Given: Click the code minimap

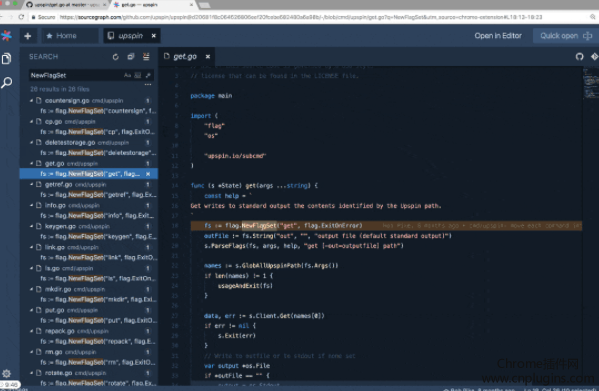Looking at the screenshot, I should (590, 84).
